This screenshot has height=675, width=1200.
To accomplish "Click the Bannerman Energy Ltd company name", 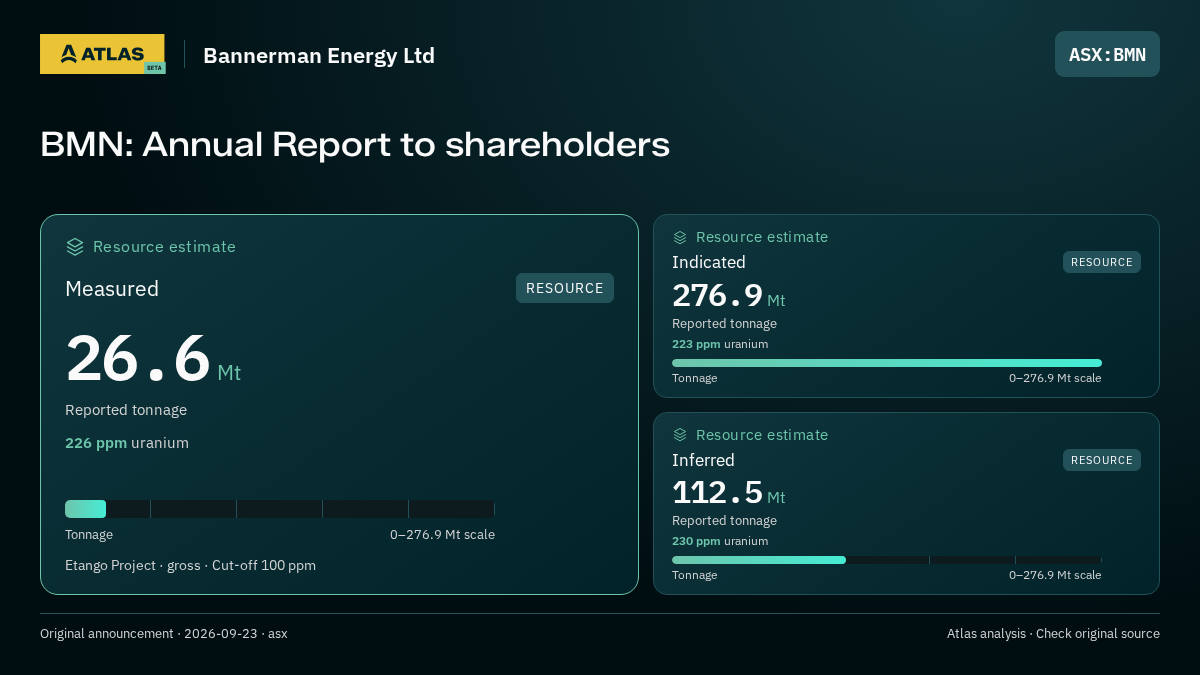I will (319, 56).
